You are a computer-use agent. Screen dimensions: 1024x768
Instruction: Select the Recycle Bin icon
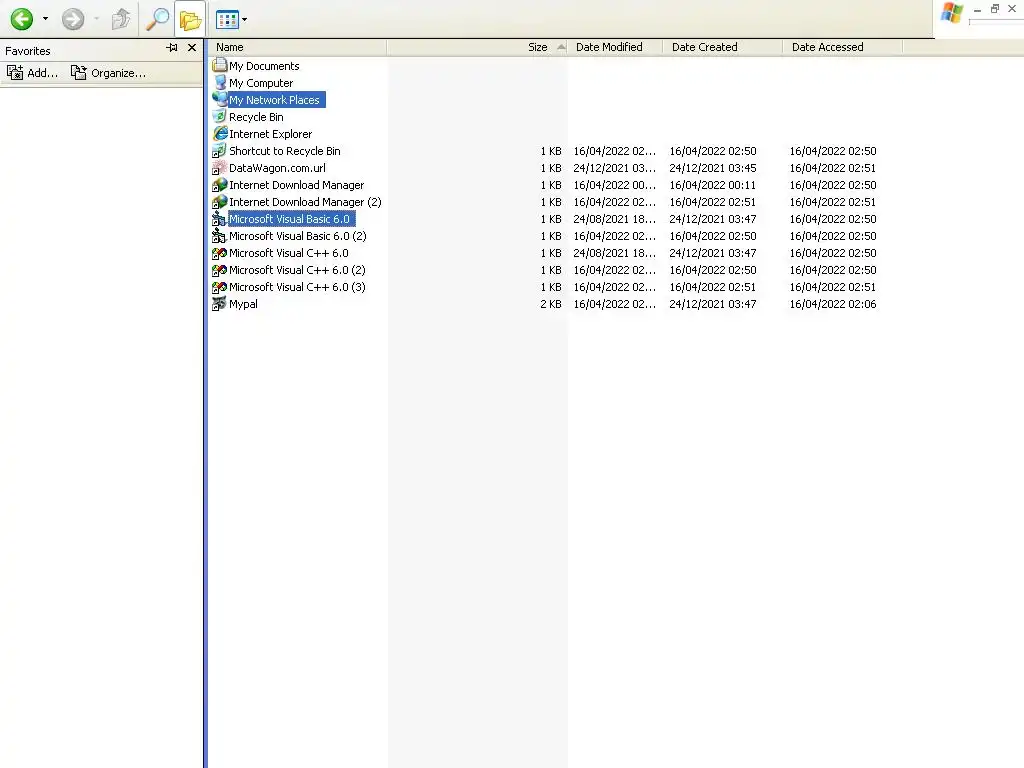pyautogui.click(x=220, y=116)
